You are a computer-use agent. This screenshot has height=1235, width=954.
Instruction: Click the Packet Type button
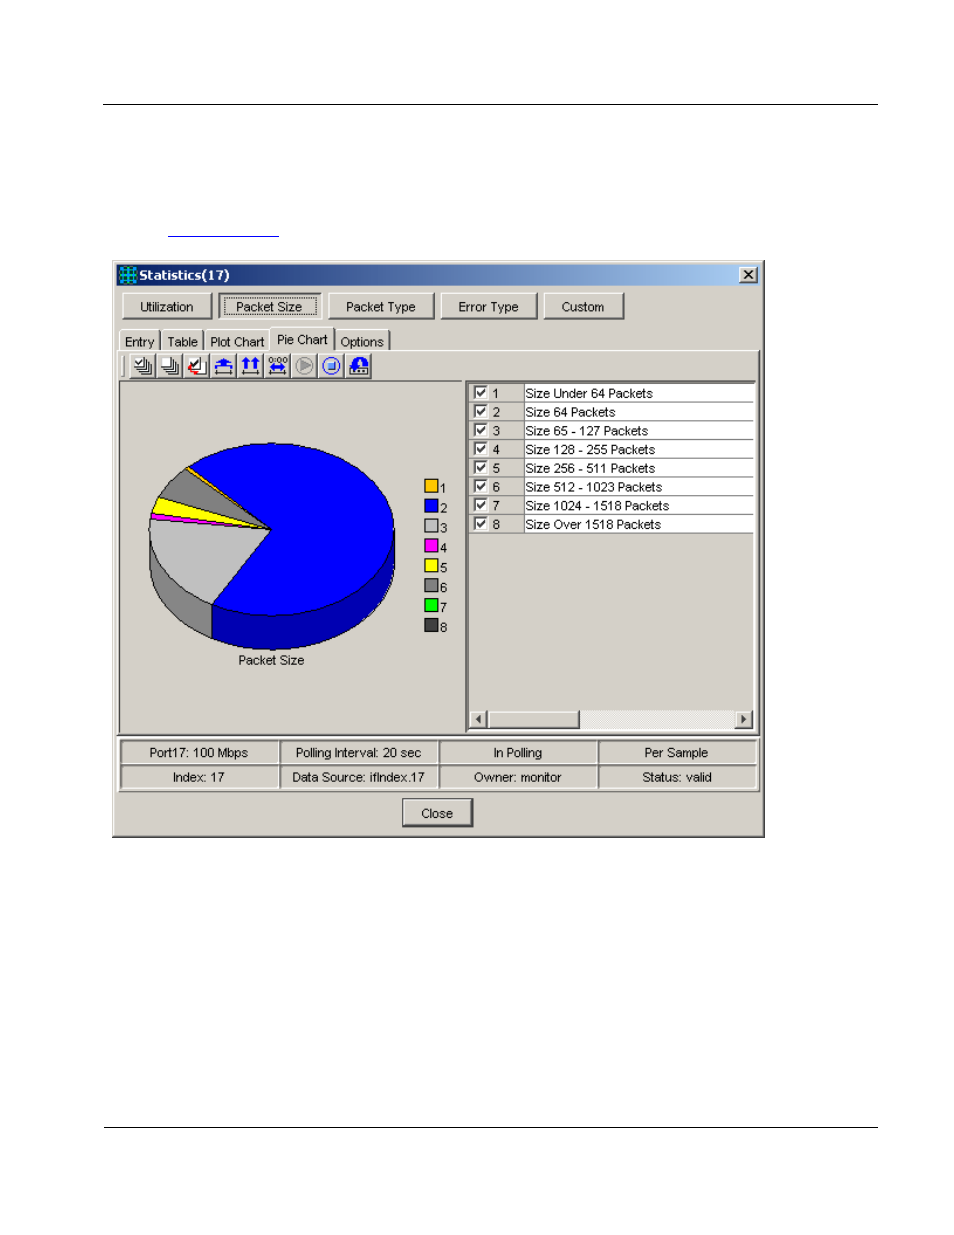[x=381, y=306]
